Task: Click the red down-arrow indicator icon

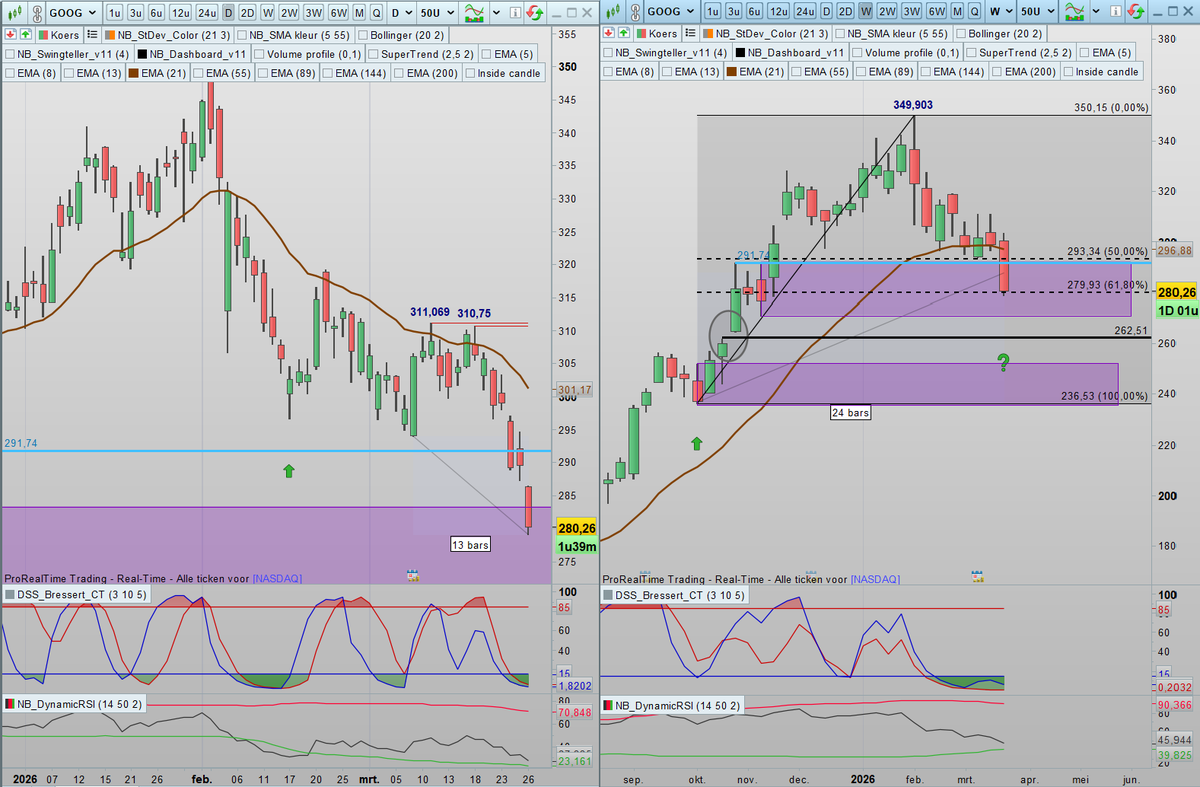Action: pos(10,35)
